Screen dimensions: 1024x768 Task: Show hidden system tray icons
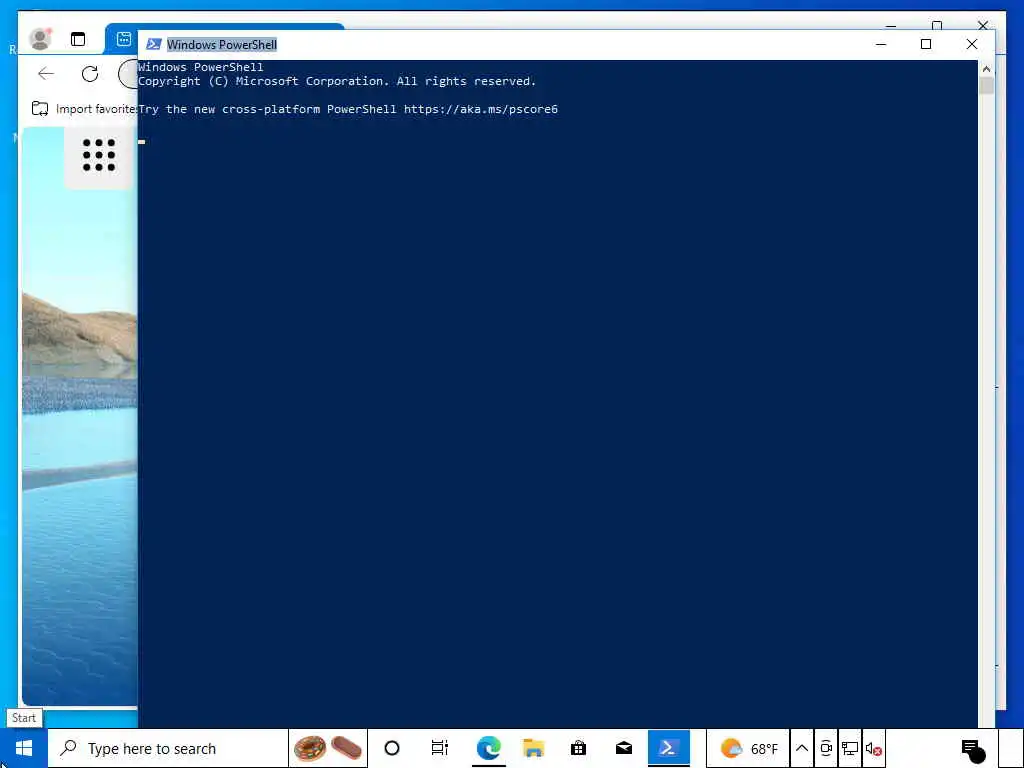(x=802, y=748)
